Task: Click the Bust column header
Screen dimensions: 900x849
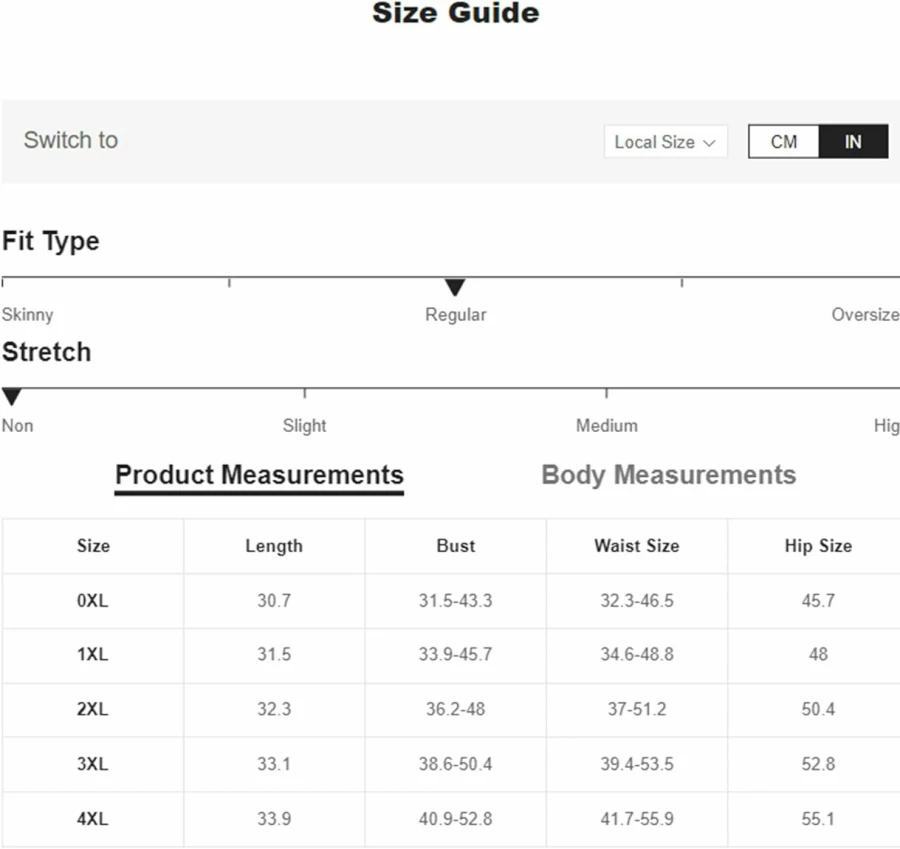Action: click(x=456, y=546)
